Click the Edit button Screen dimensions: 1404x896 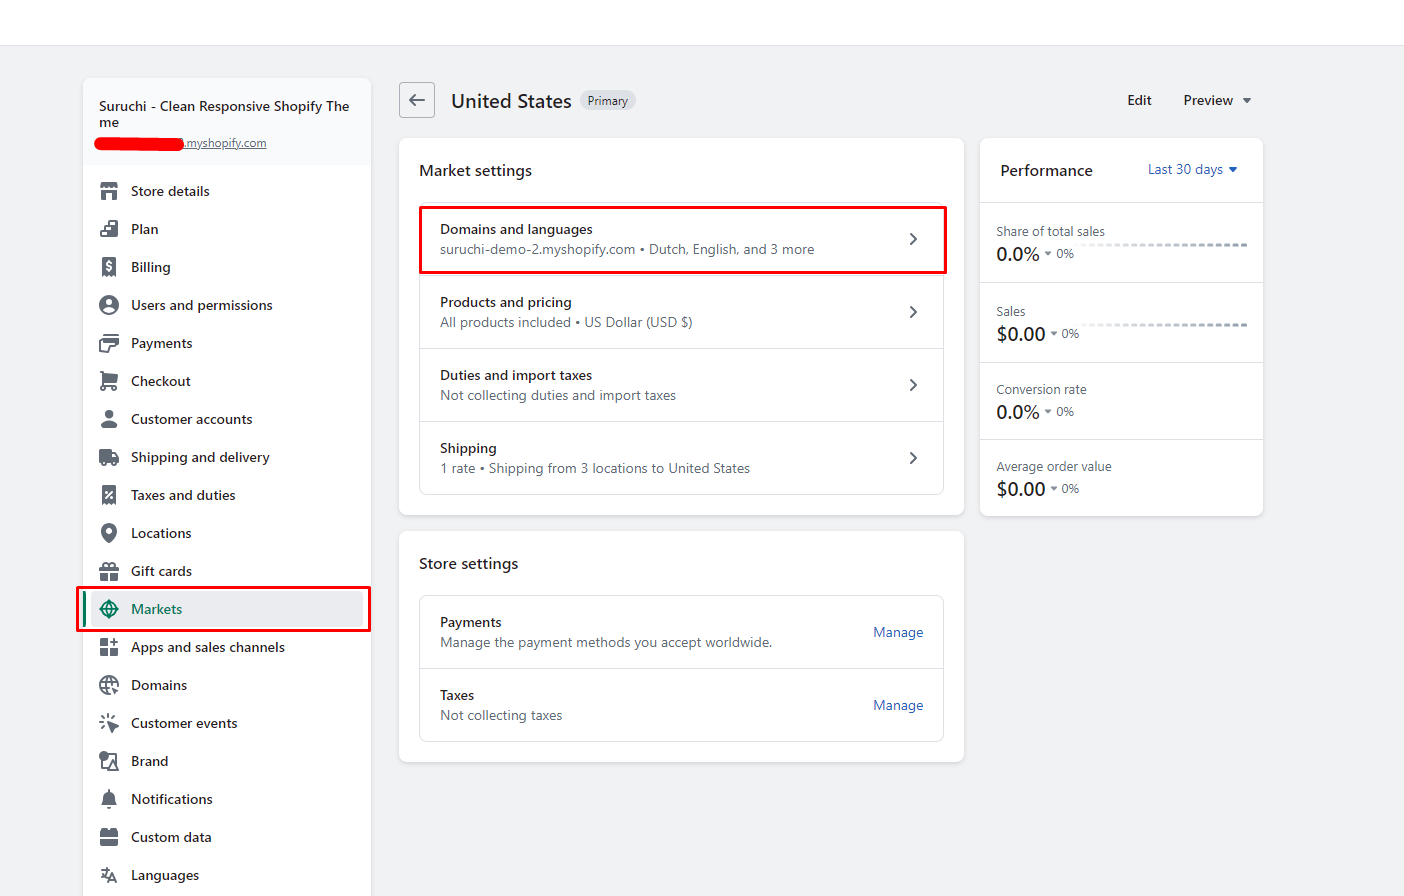(x=1139, y=100)
